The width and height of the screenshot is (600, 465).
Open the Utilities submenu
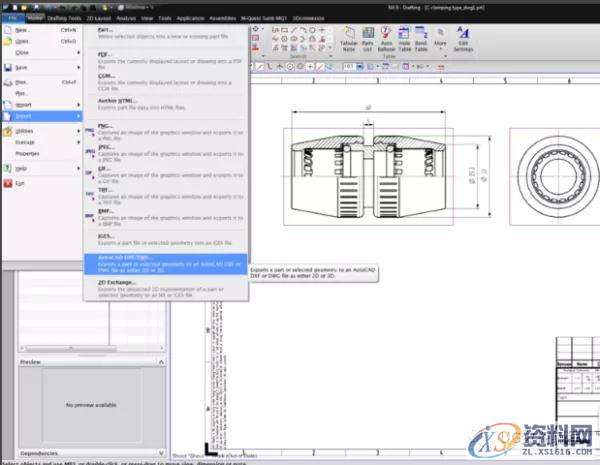(x=25, y=130)
